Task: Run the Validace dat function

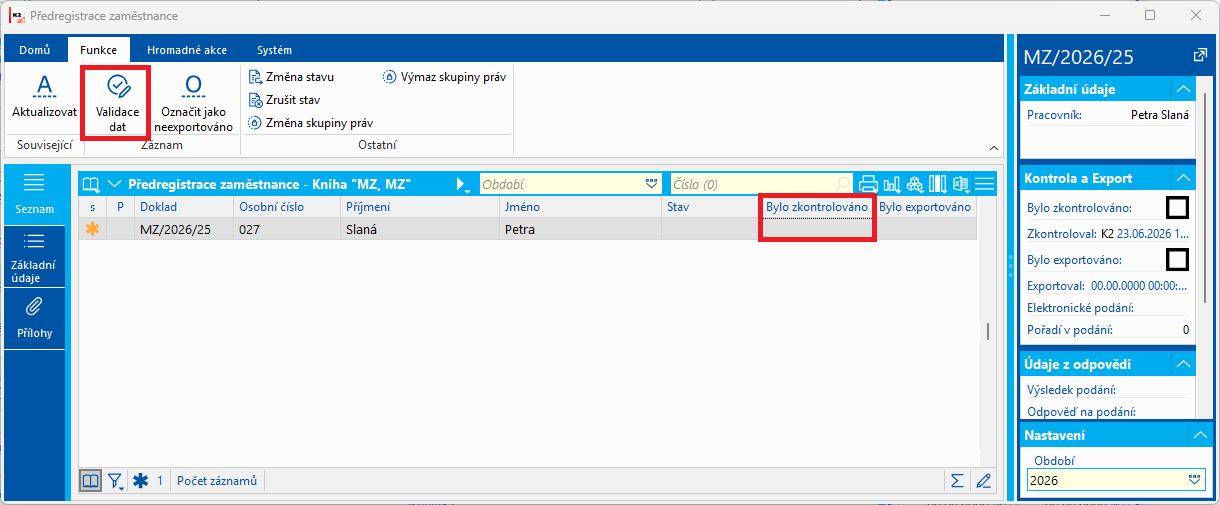Action: [117, 103]
